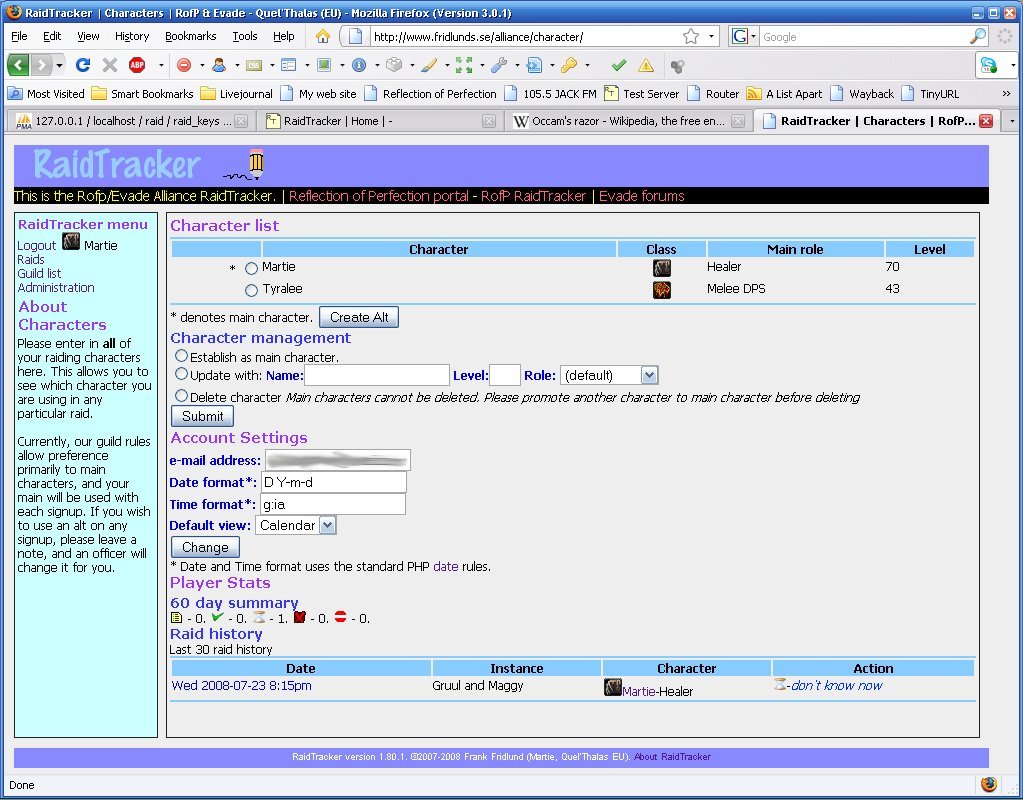Choose the 'Establish as main character' option
Image resolution: width=1023 pixels, height=800 pixels.
(181, 356)
